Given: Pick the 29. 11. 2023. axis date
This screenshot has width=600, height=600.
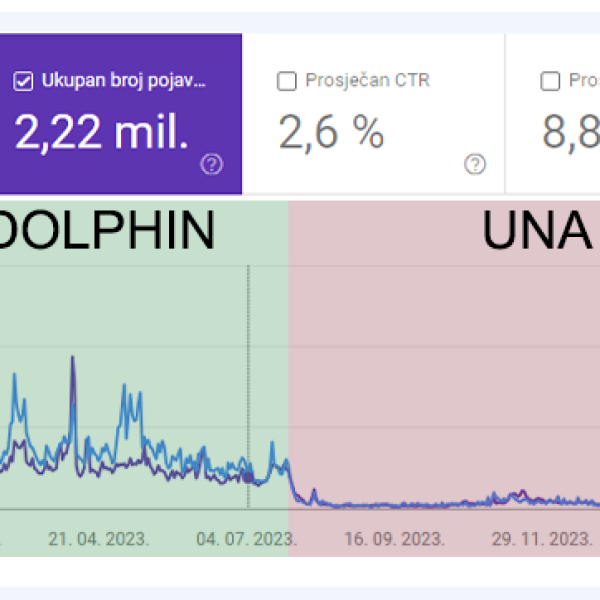Looking at the screenshot, I should tap(541, 539).
